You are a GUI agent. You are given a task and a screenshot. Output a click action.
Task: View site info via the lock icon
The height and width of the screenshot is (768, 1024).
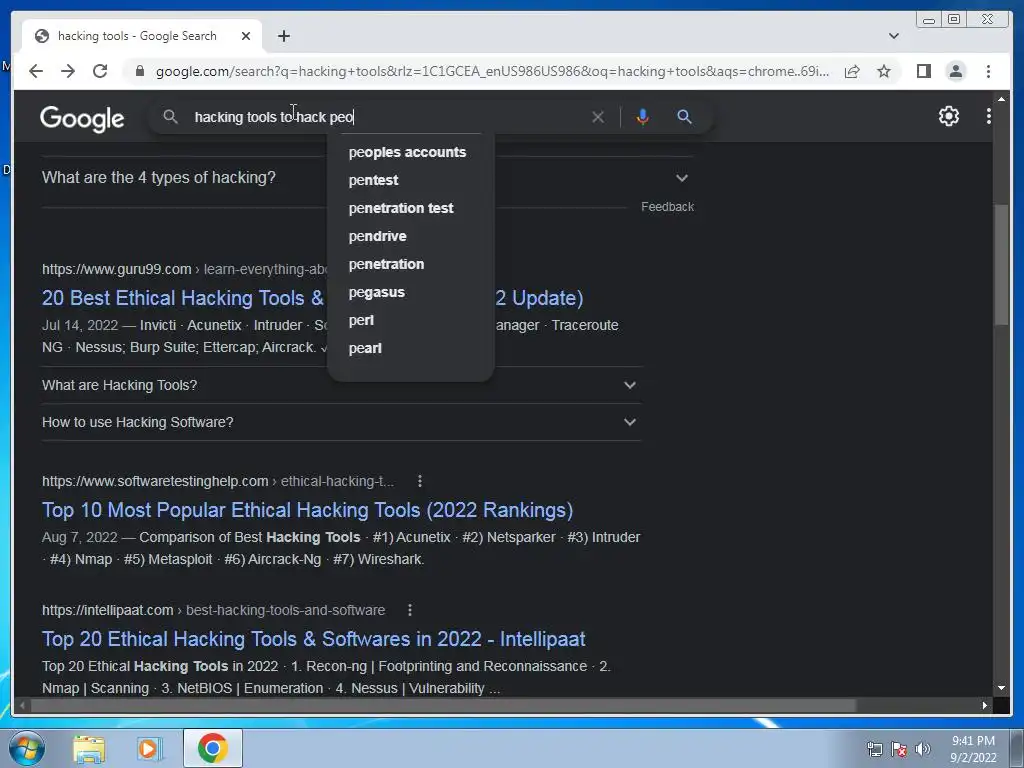tap(140, 71)
